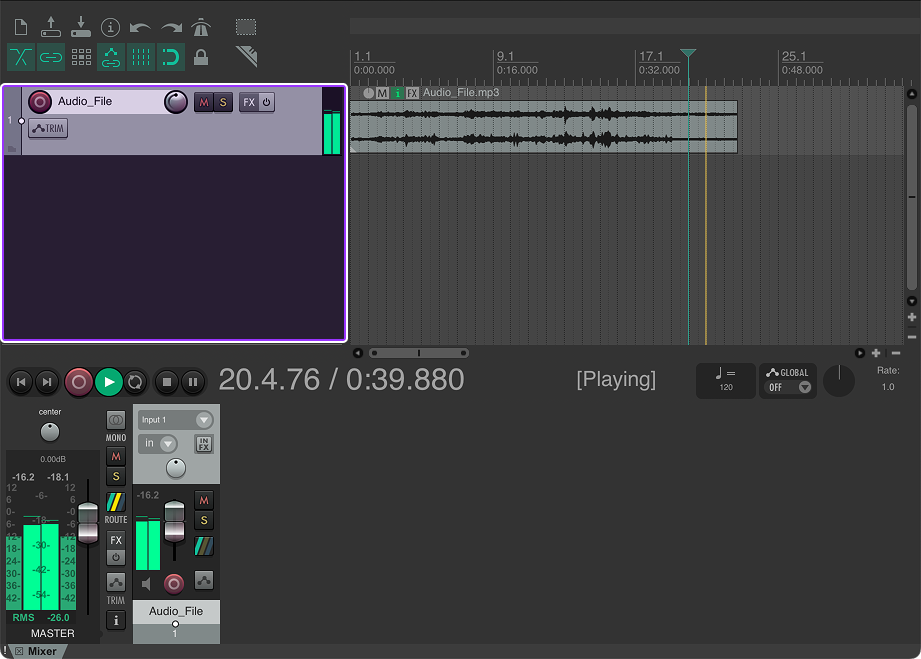
Task: Go to end of project
Action: [47, 382]
